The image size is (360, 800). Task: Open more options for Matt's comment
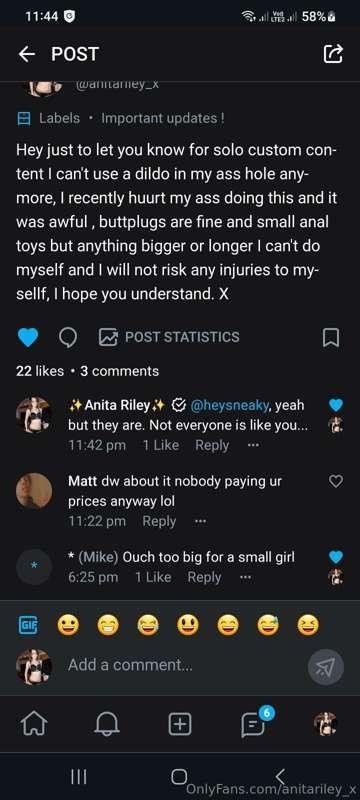click(x=200, y=521)
